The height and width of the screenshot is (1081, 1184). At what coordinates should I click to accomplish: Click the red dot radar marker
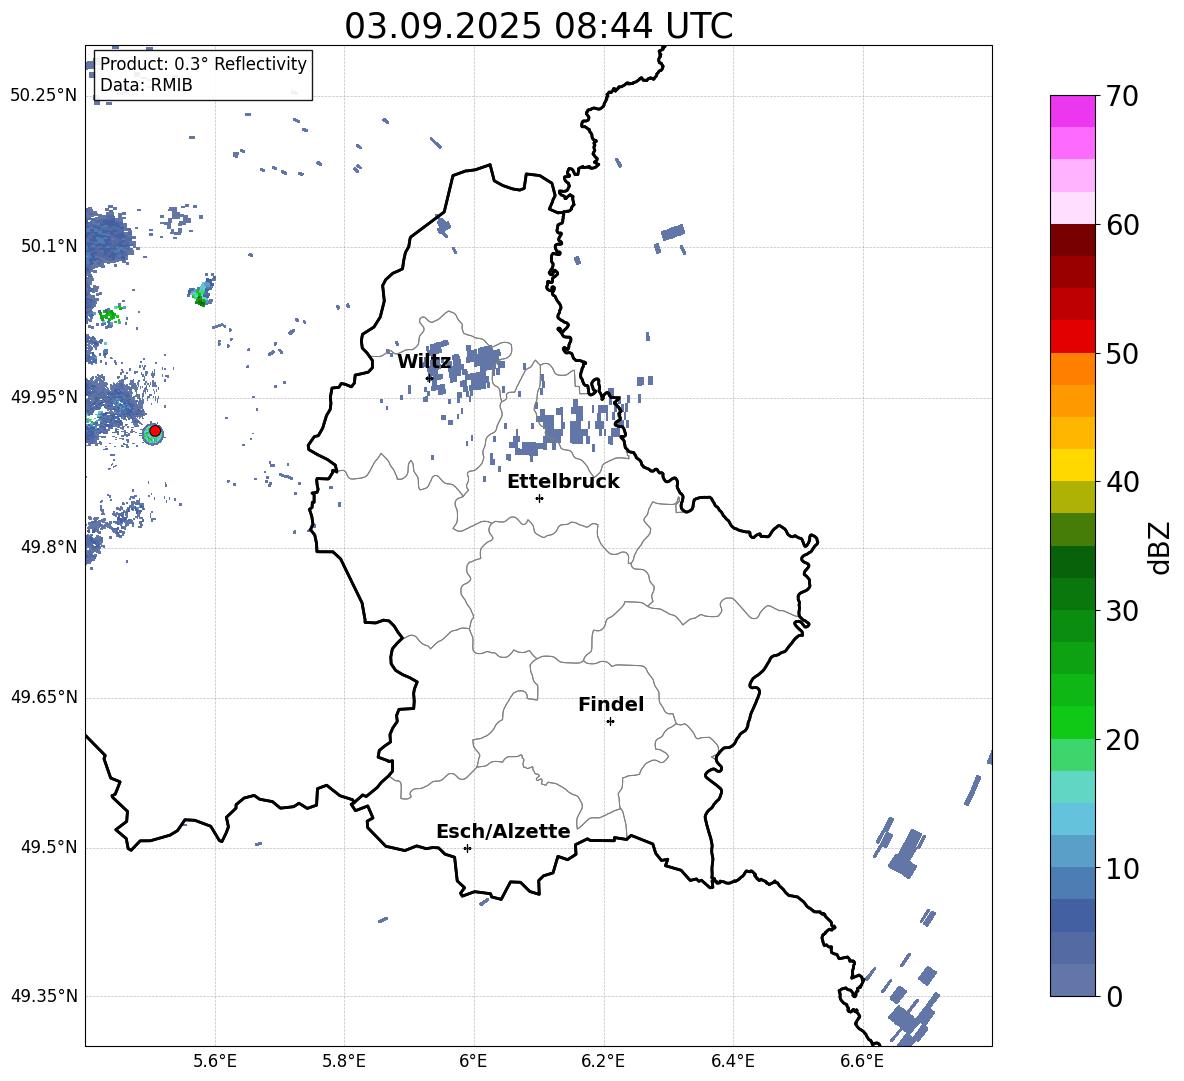point(155,431)
